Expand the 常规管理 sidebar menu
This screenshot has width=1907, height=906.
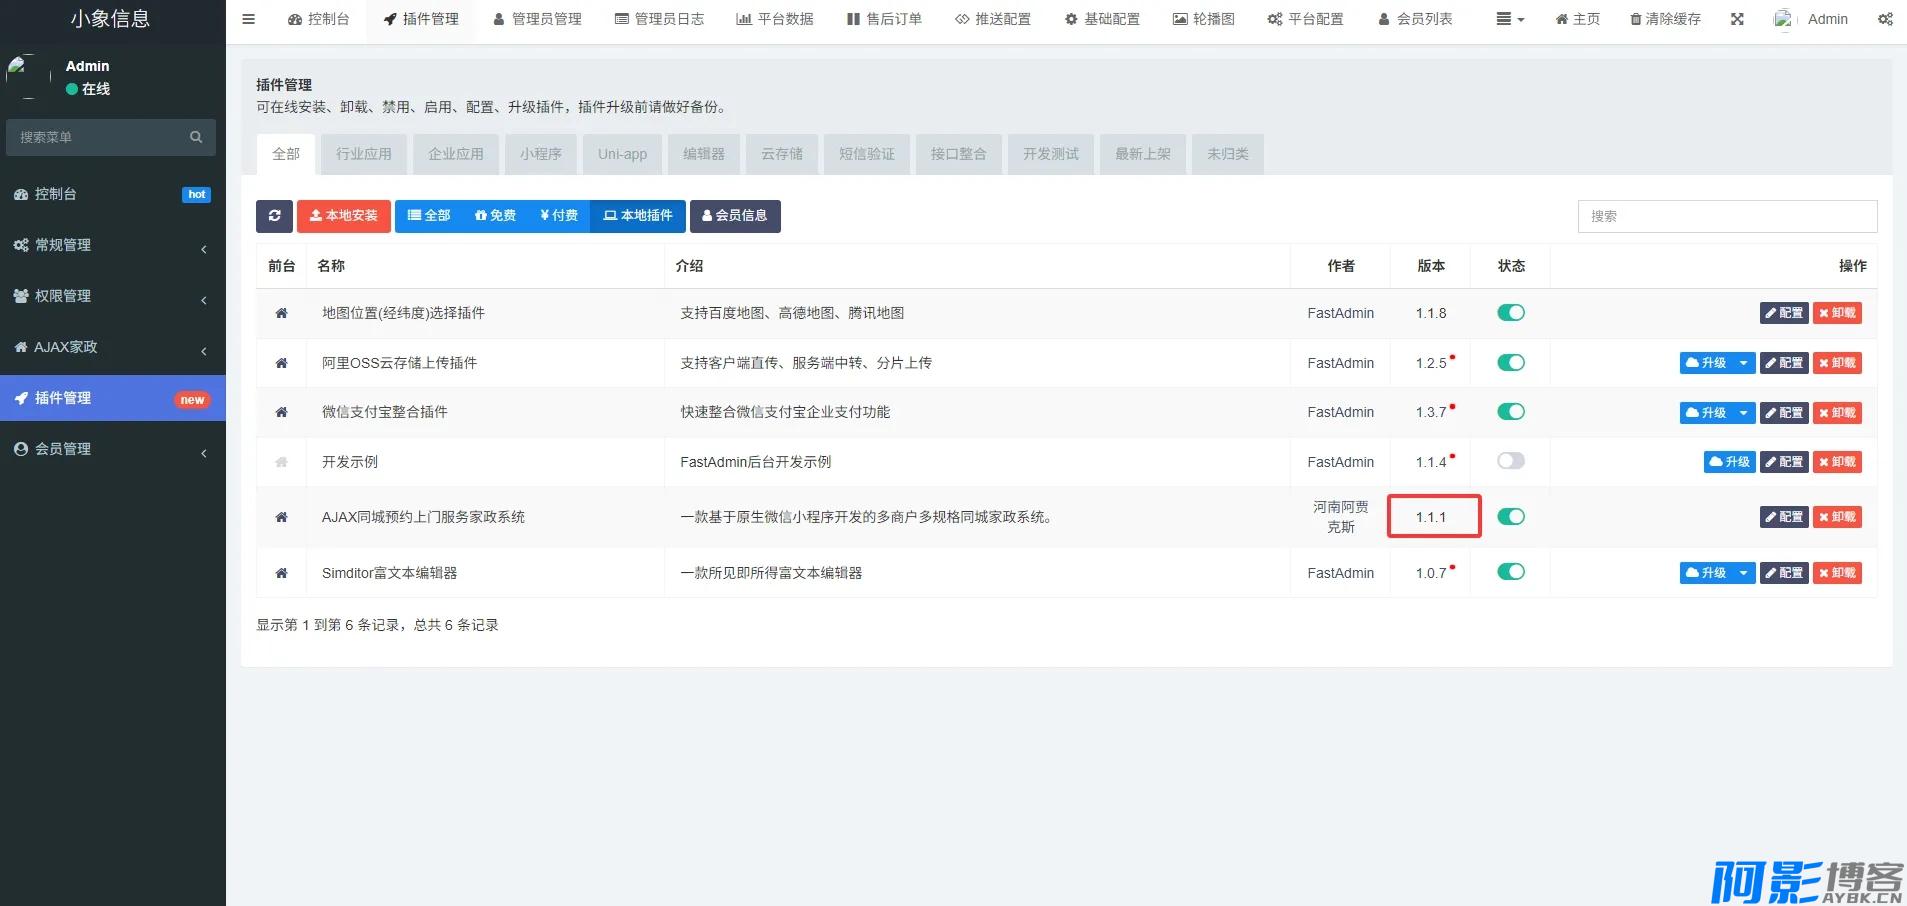click(x=112, y=245)
